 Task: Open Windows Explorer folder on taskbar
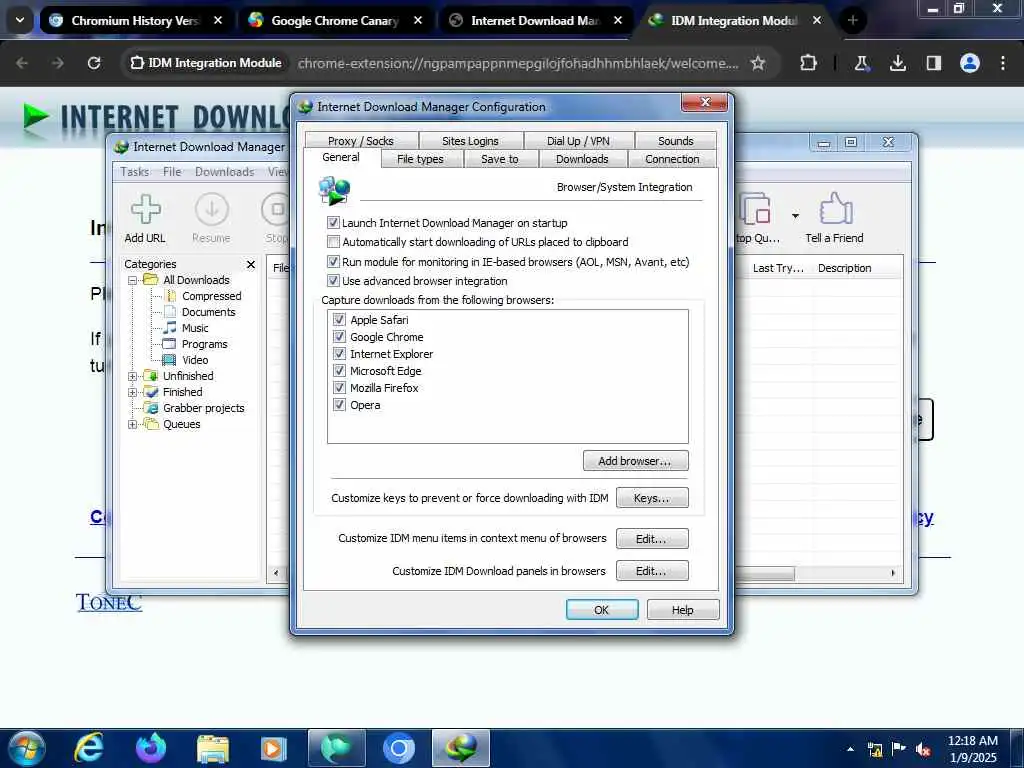click(x=213, y=748)
